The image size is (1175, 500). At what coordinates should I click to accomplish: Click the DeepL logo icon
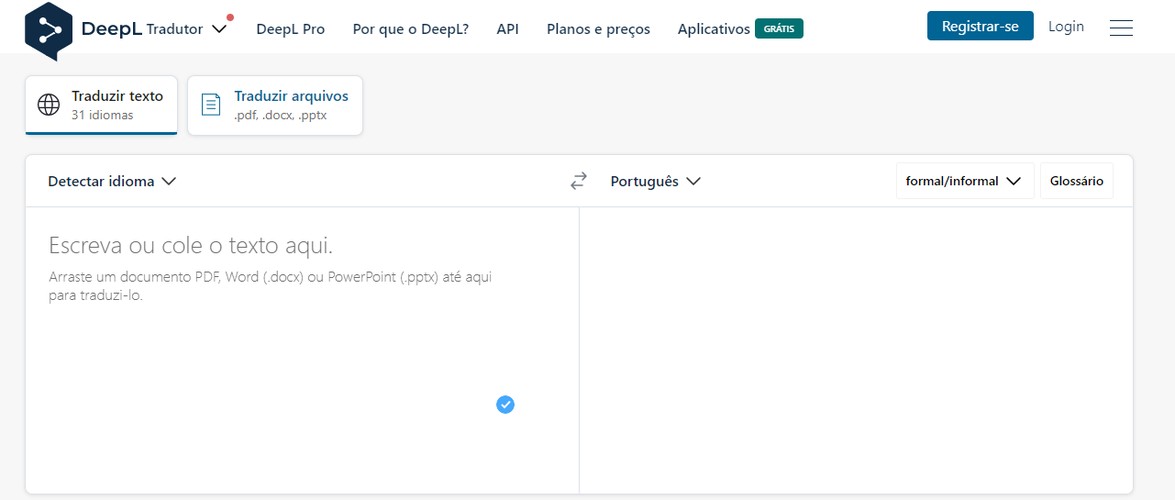[x=49, y=31]
